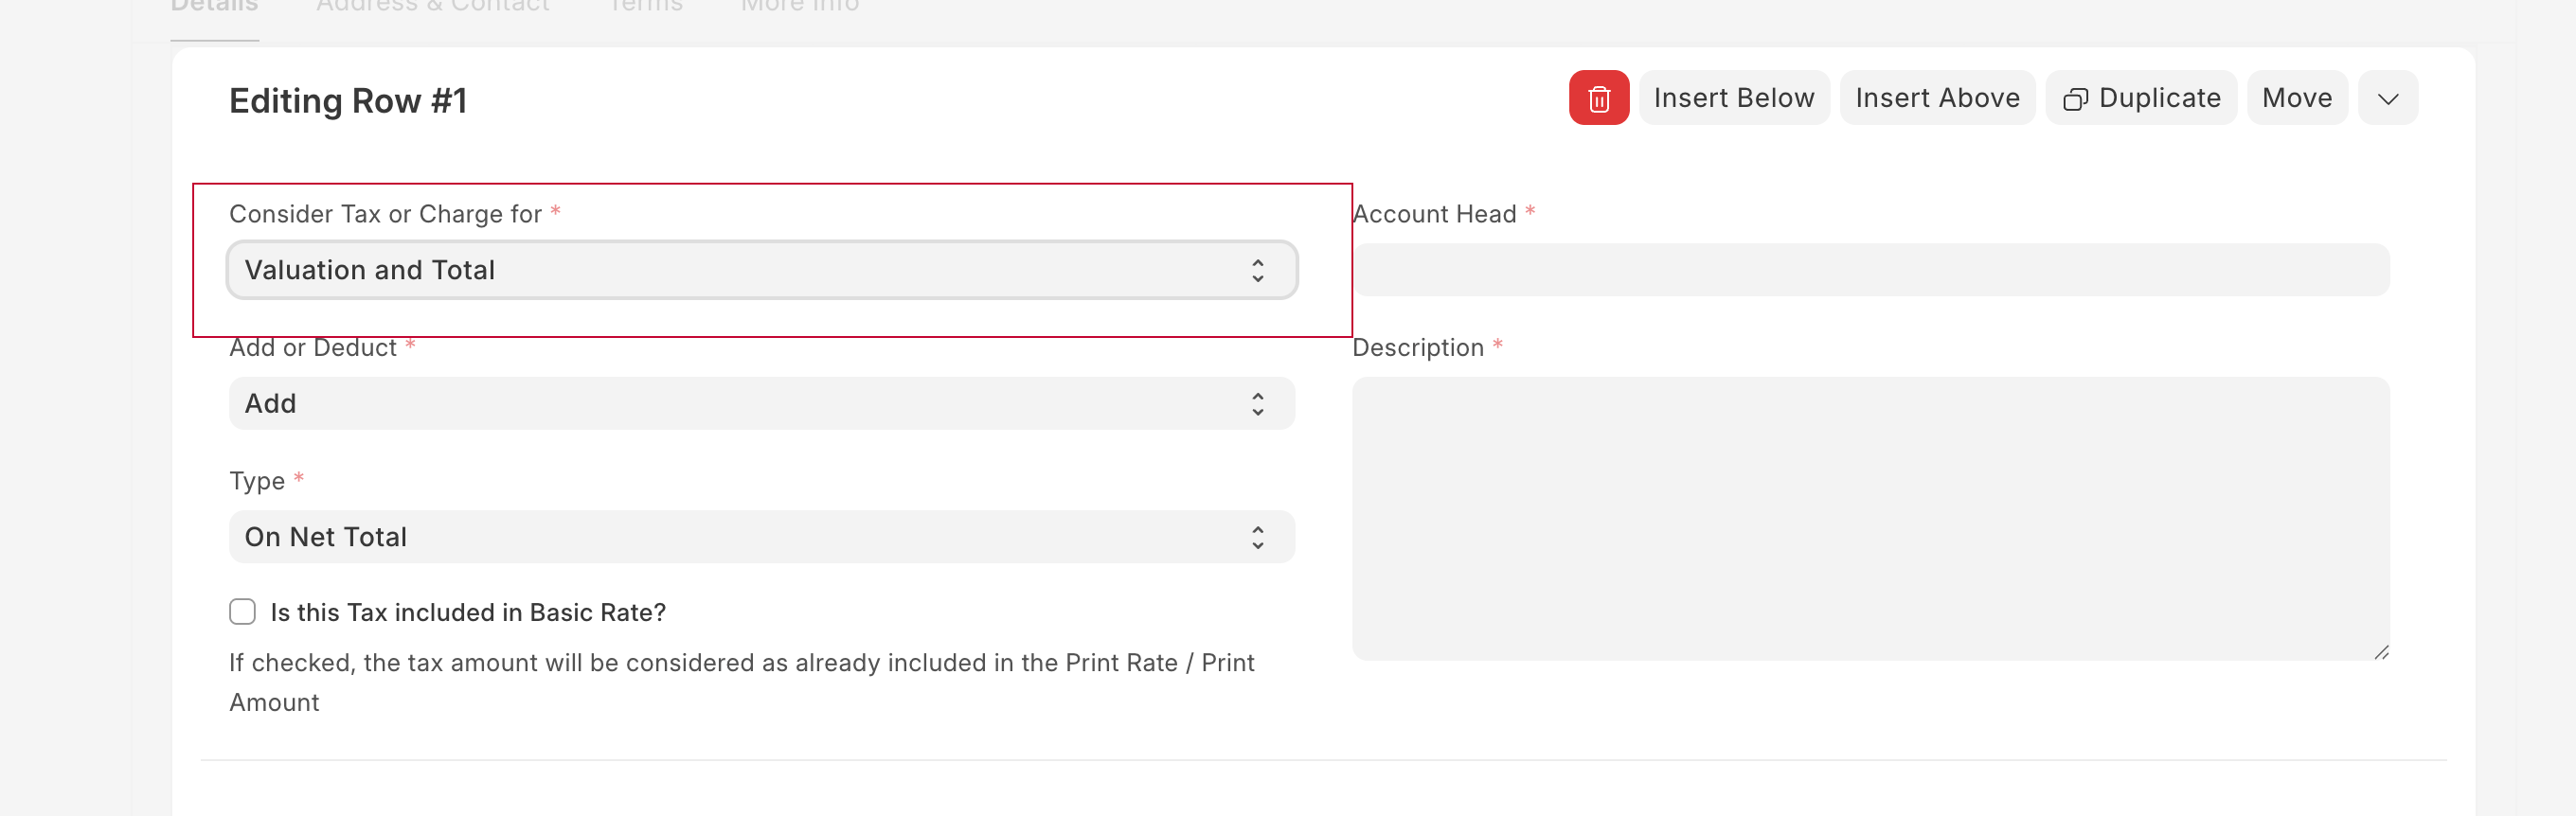
Task: Open the Address & Contact tab
Action: 432,8
